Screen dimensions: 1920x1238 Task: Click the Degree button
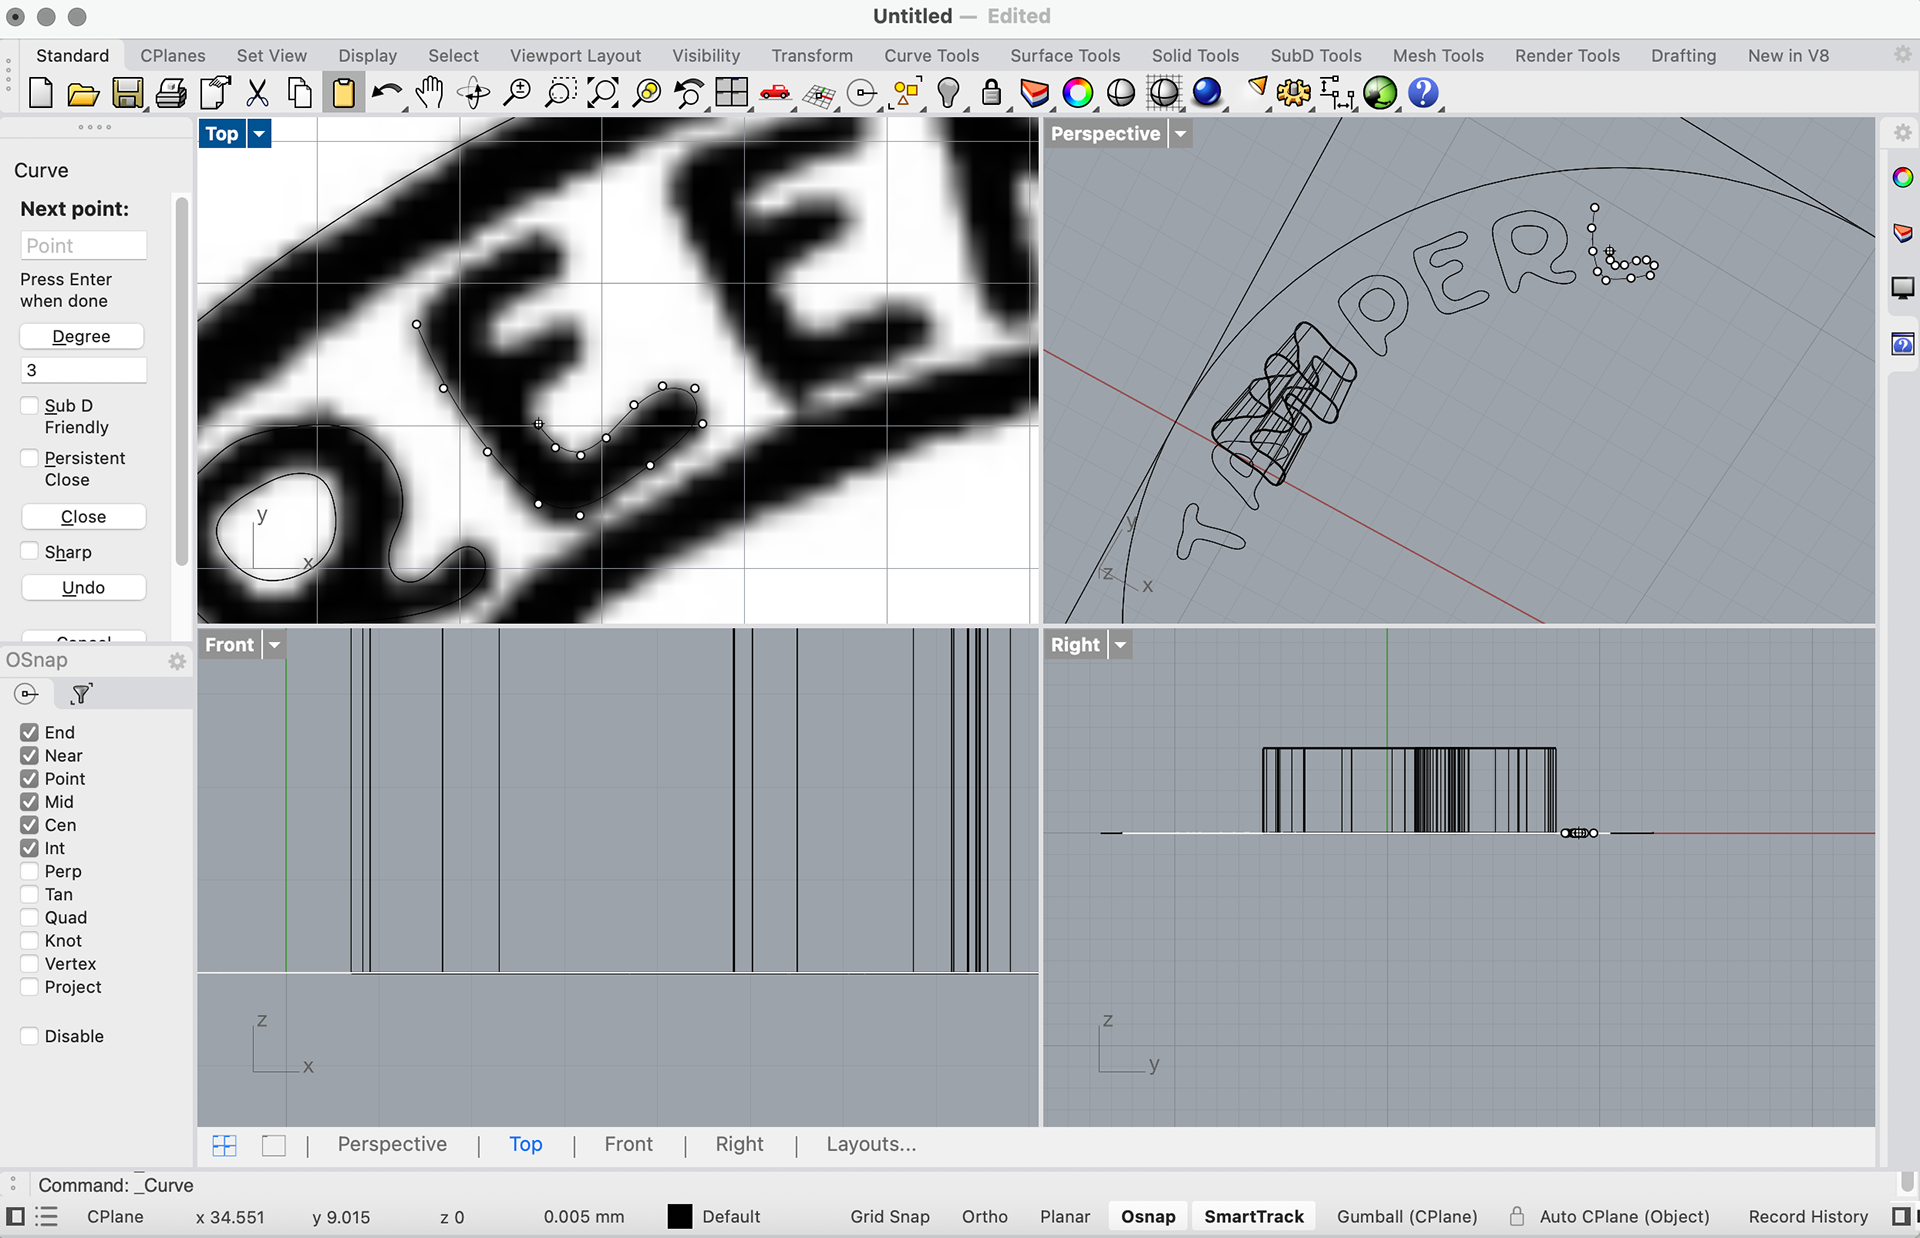coord(82,336)
